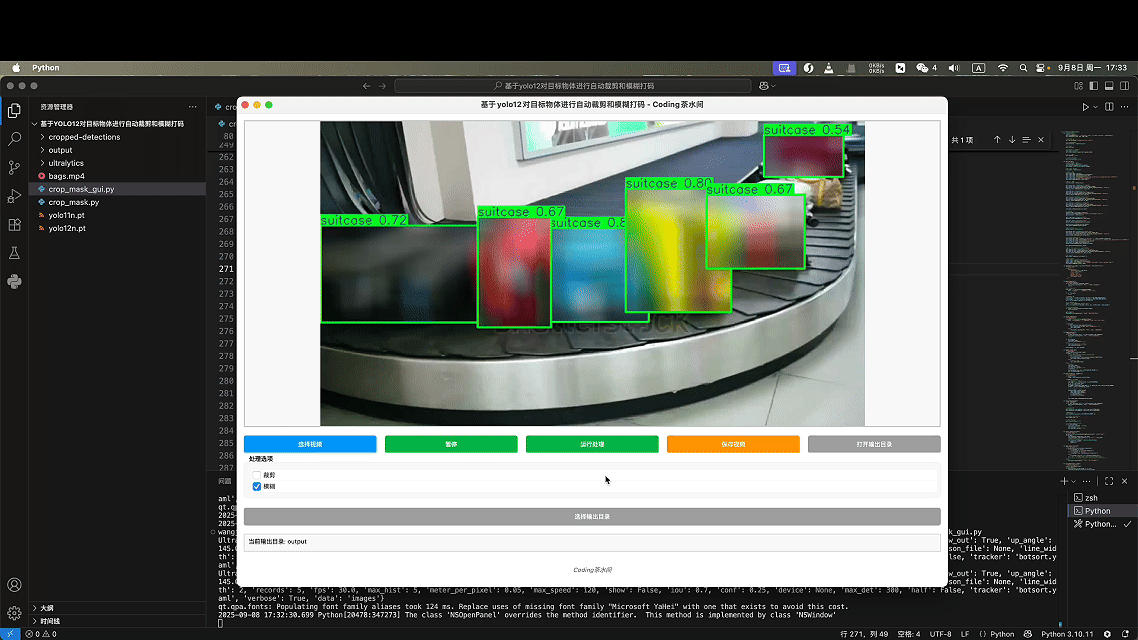Go to next find match arrow
1138x640 pixels.
point(1012,140)
